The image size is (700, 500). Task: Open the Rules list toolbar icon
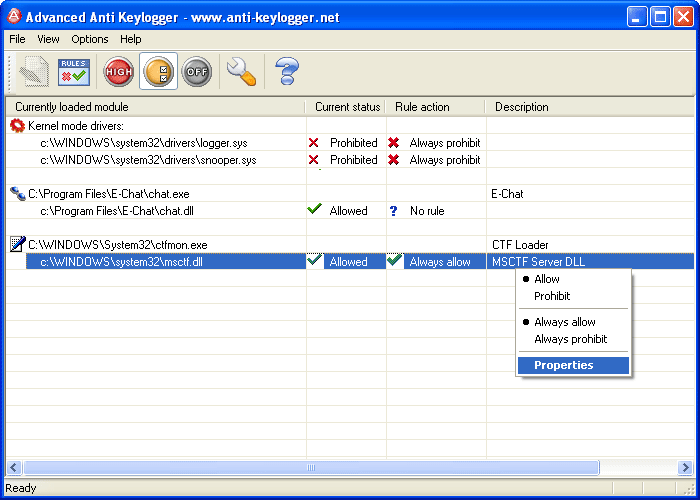coord(74,71)
